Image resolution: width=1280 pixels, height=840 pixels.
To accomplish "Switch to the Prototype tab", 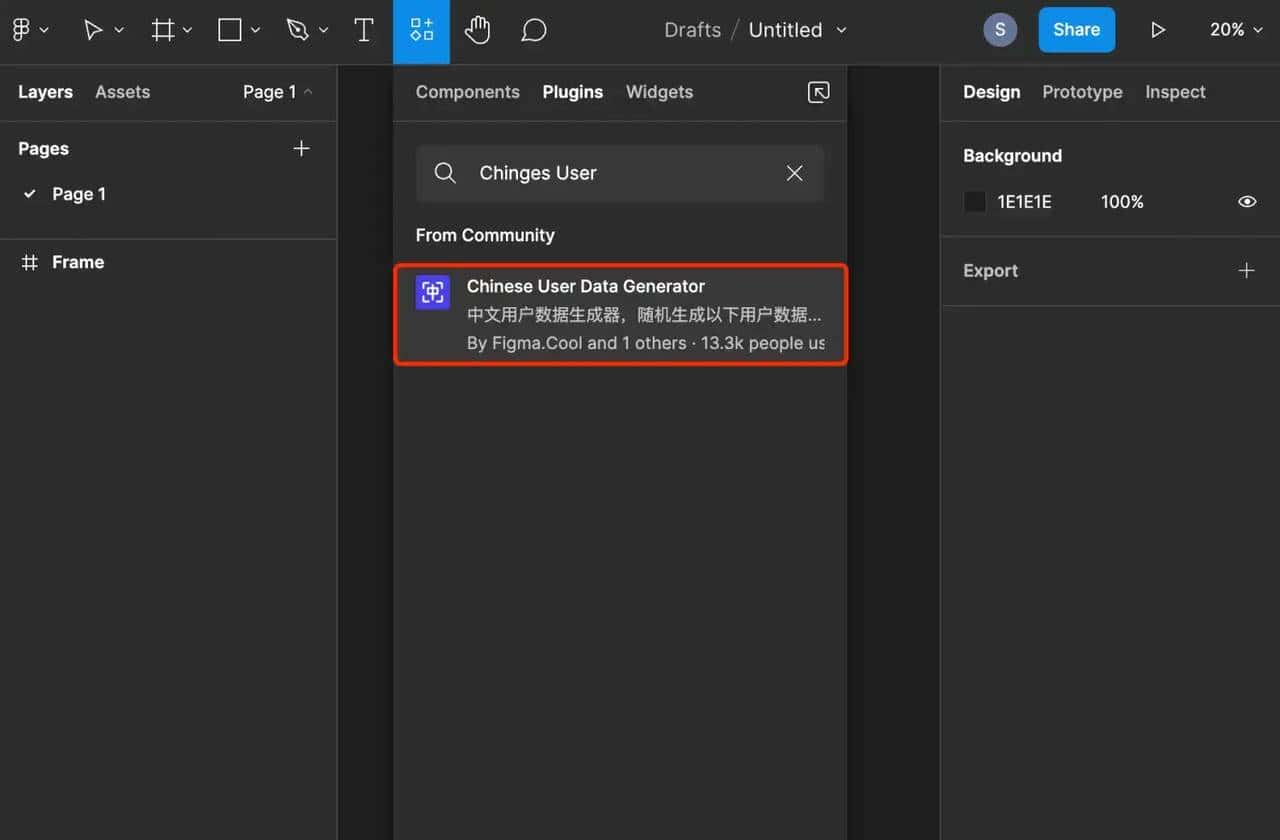I will point(1082,92).
